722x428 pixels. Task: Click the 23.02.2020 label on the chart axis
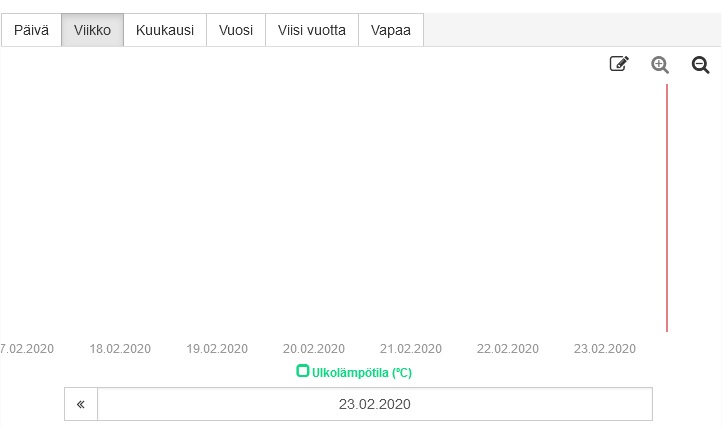coord(604,349)
